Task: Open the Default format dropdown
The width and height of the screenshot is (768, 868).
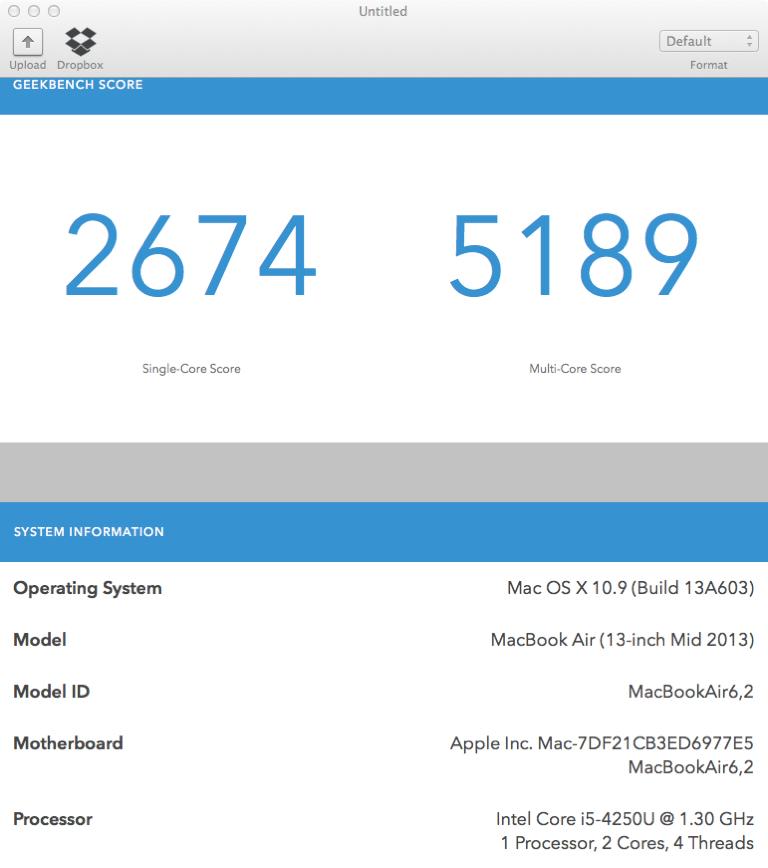Action: click(708, 41)
